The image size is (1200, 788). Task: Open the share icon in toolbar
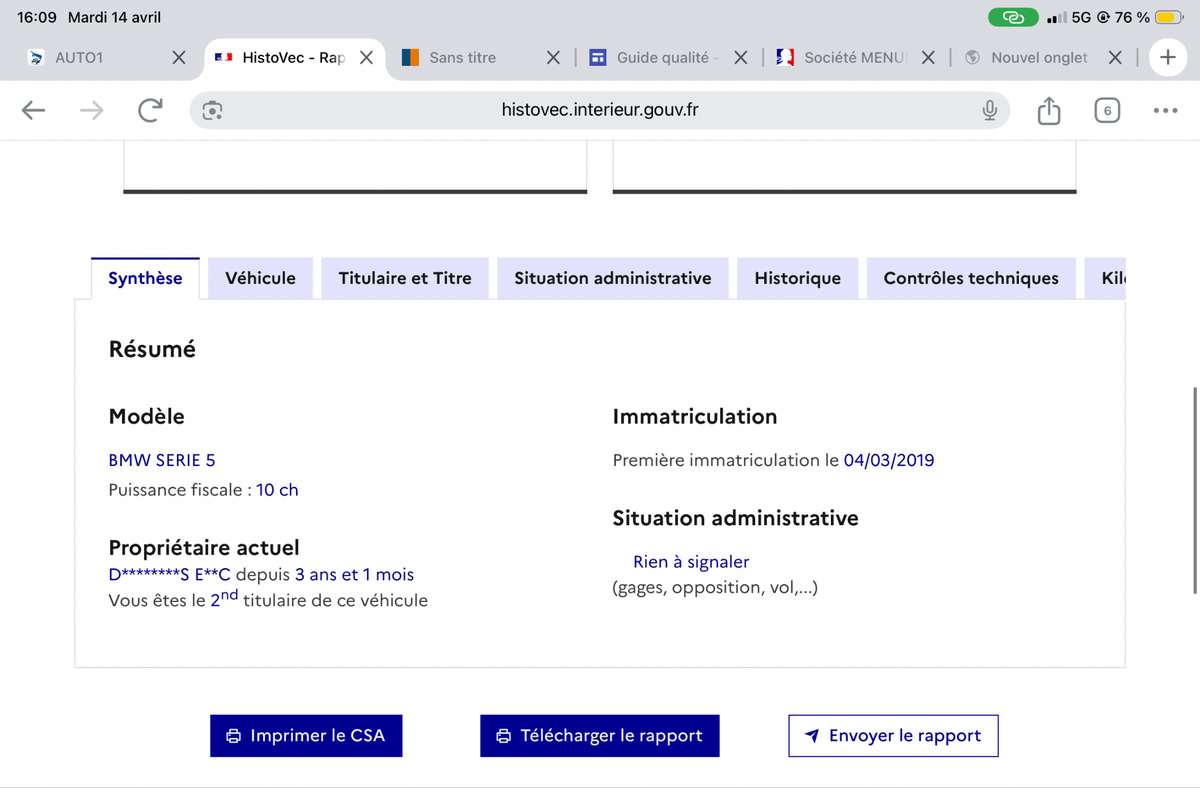click(1048, 110)
